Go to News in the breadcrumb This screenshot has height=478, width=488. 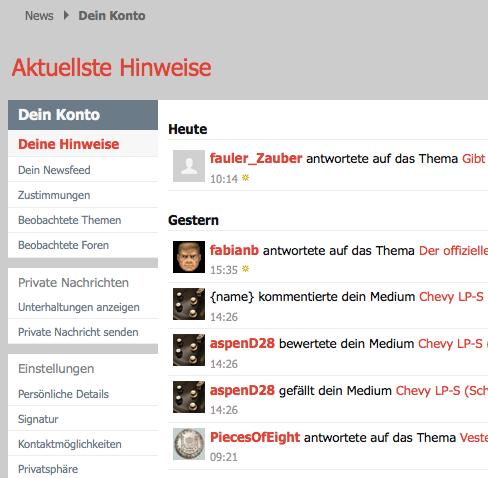pos(39,16)
